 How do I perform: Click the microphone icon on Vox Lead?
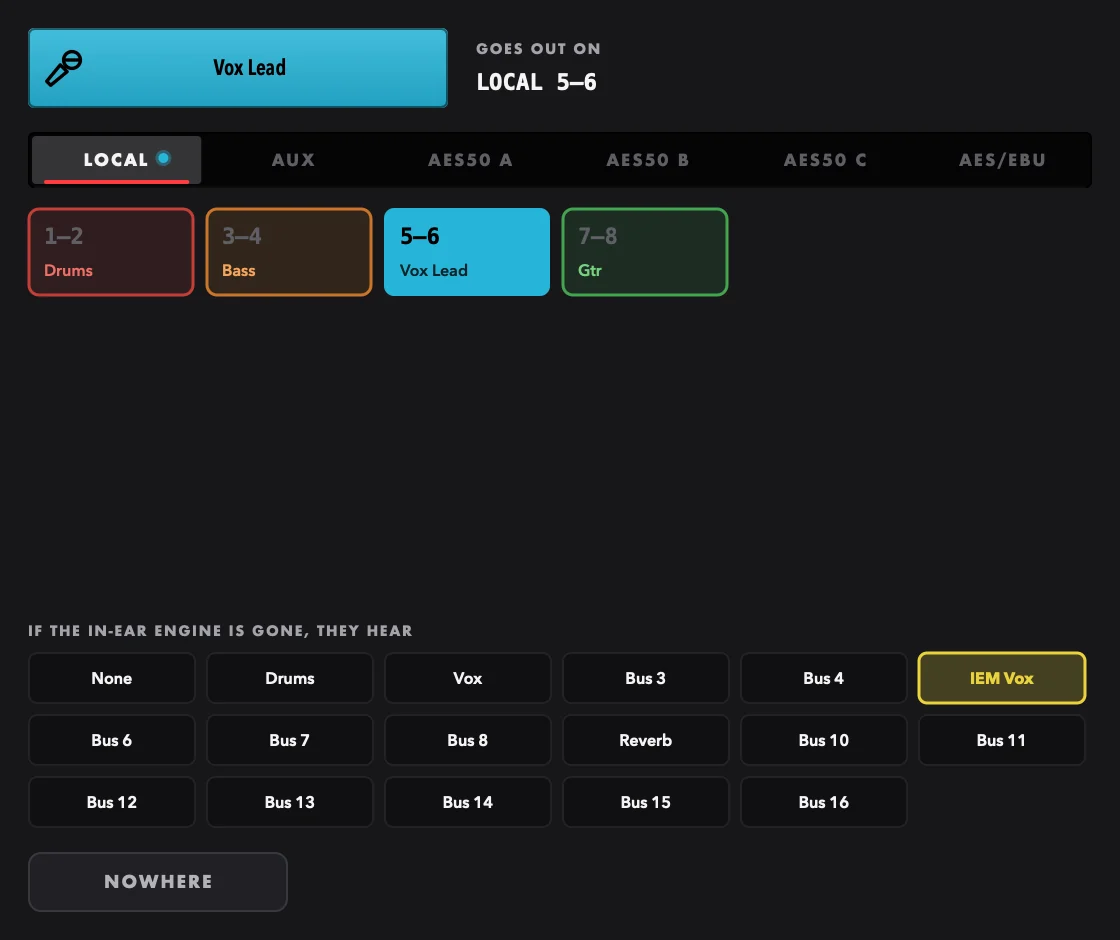click(64, 68)
